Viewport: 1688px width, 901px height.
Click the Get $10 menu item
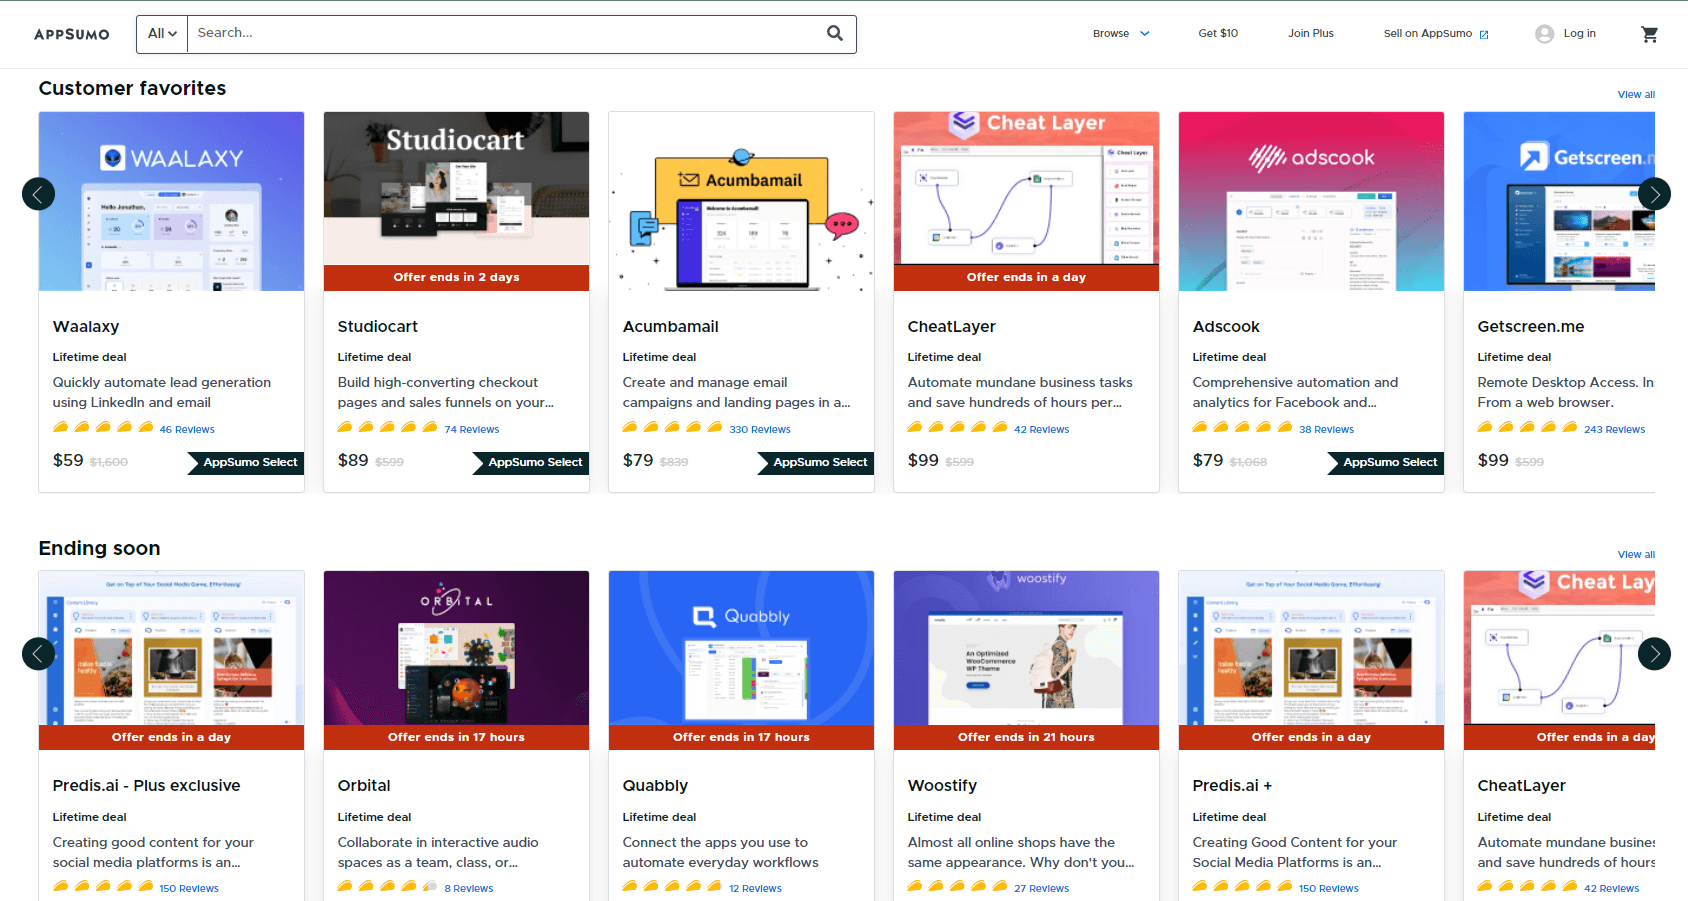point(1218,34)
